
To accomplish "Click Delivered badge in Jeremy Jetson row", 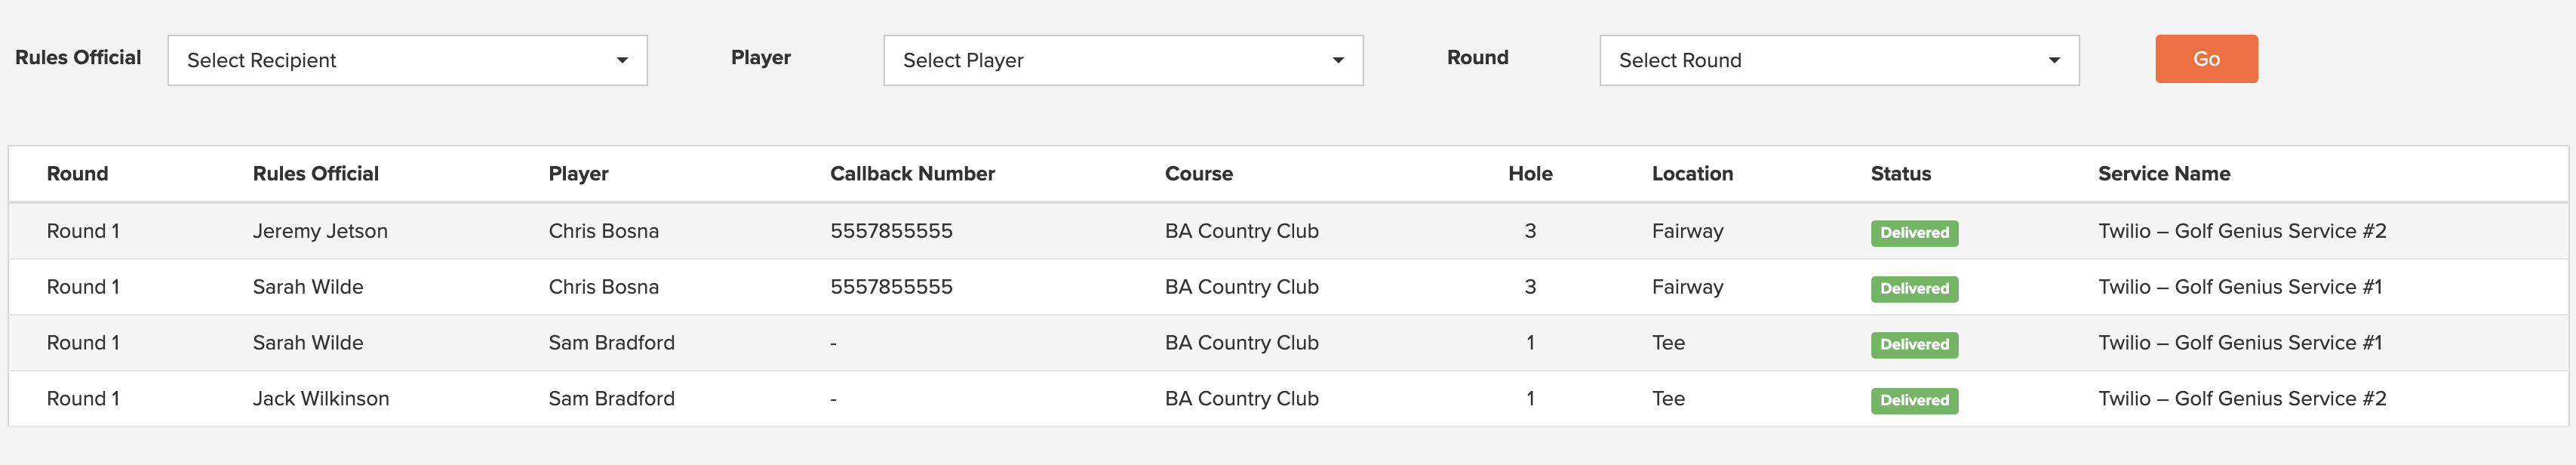I will pyautogui.click(x=1914, y=233).
